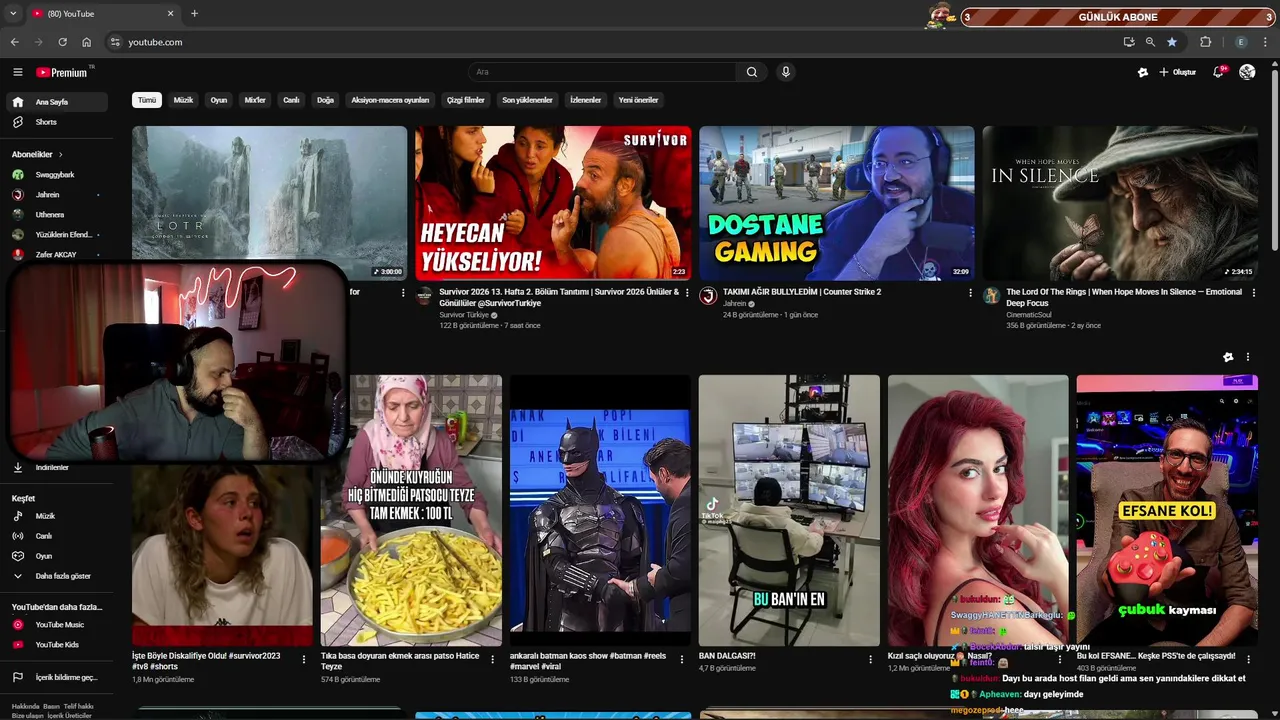Open Ana Sayfa in the sidebar
This screenshot has width=1280, height=720.
[x=58, y=102]
